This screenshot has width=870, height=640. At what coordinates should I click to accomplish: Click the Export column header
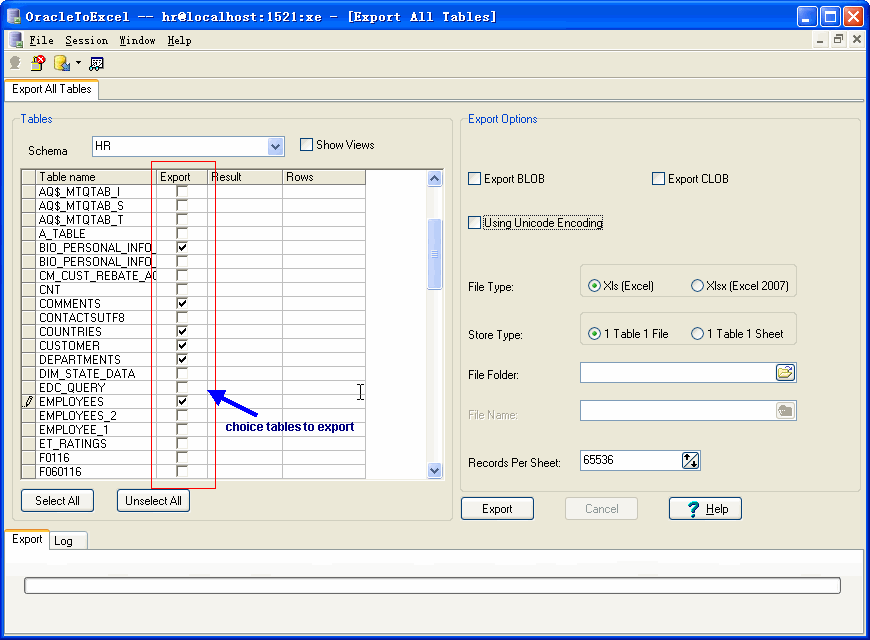[182, 177]
